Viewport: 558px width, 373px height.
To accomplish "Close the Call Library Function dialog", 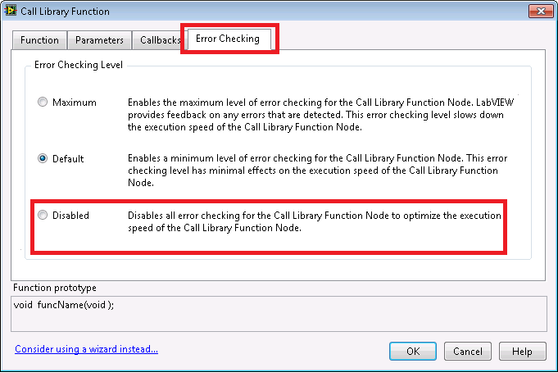I will pos(540,11).
